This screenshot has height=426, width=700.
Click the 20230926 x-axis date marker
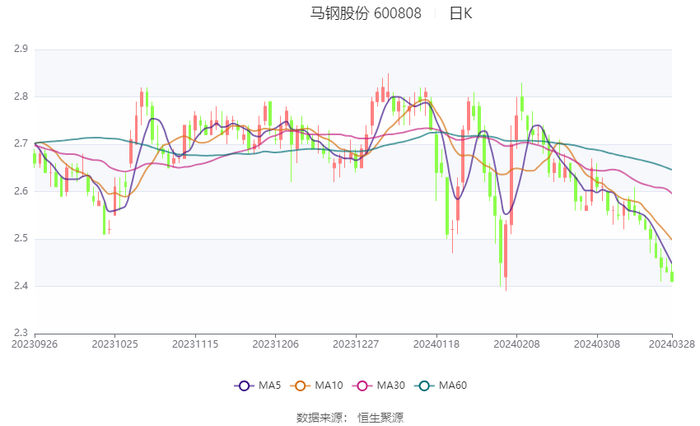[x=34, y=344]
